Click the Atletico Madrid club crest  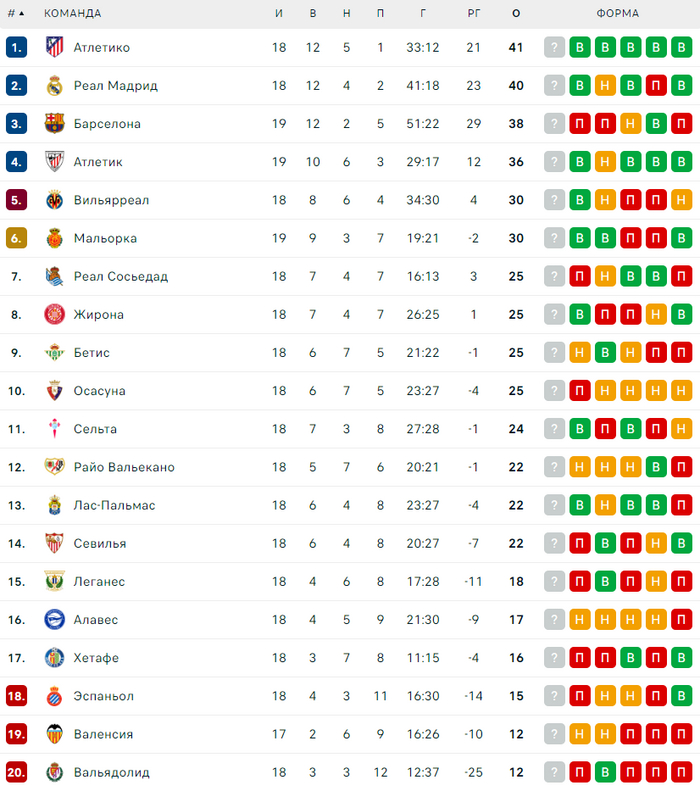click(x=55, y=47)
